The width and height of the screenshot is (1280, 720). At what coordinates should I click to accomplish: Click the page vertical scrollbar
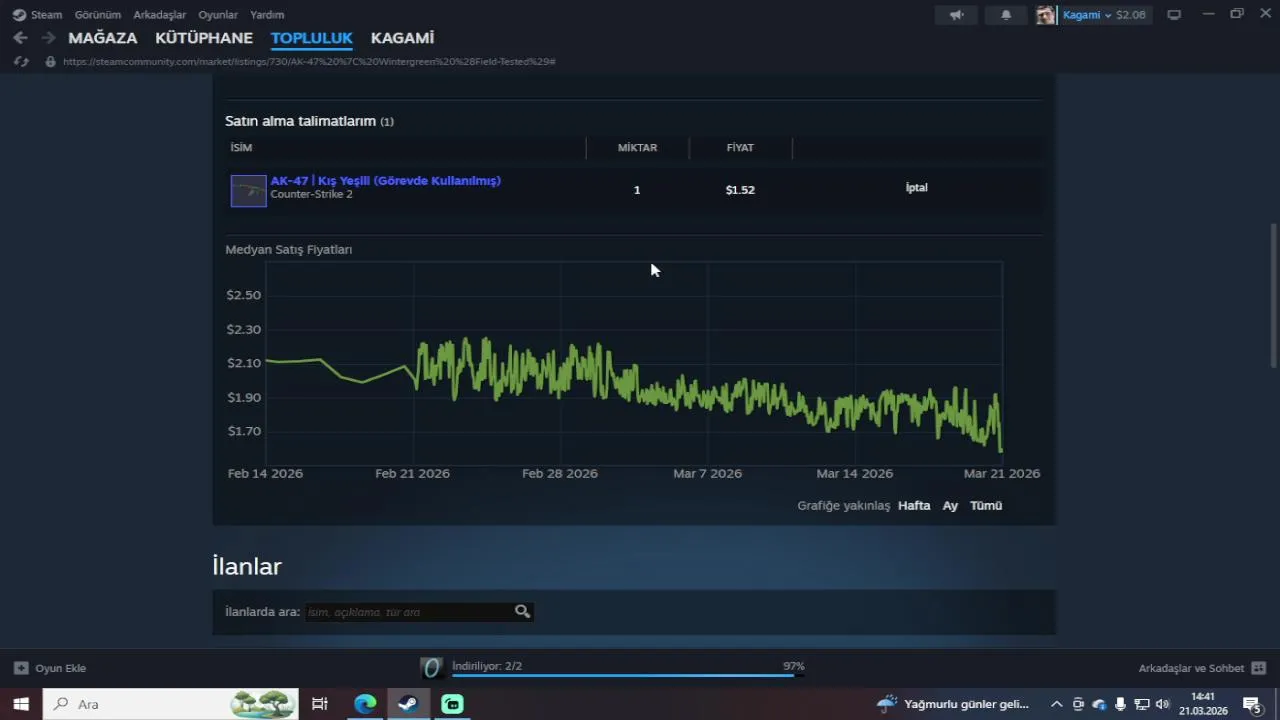1273,295
